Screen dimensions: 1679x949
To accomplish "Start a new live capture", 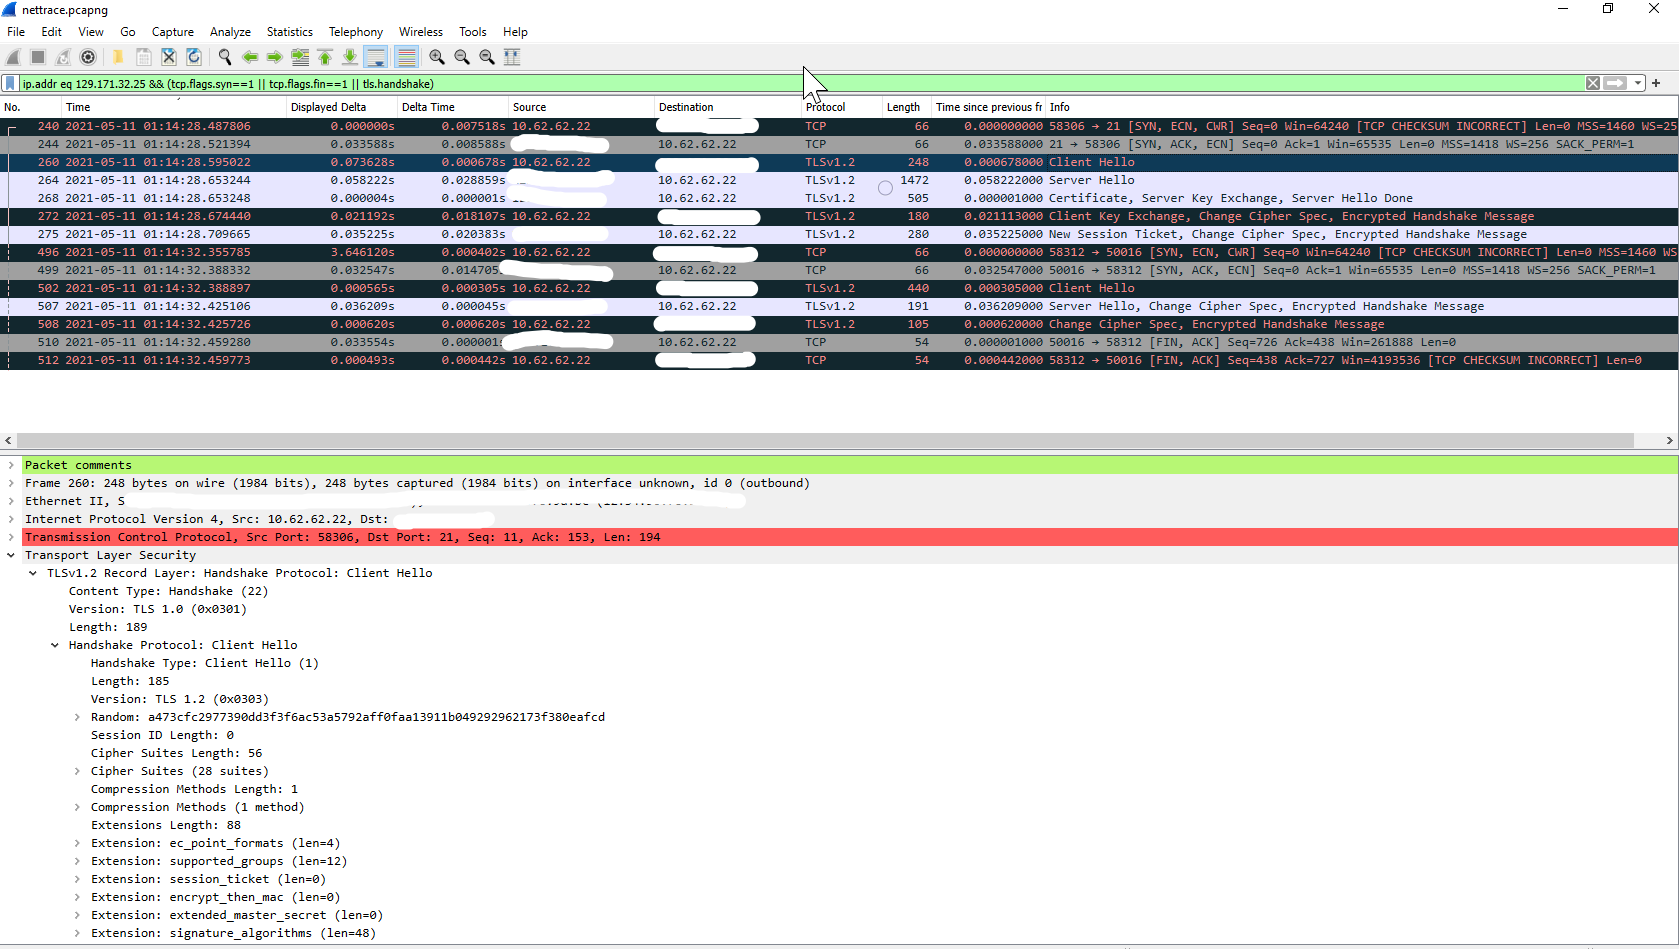I will tap(13, 57).
